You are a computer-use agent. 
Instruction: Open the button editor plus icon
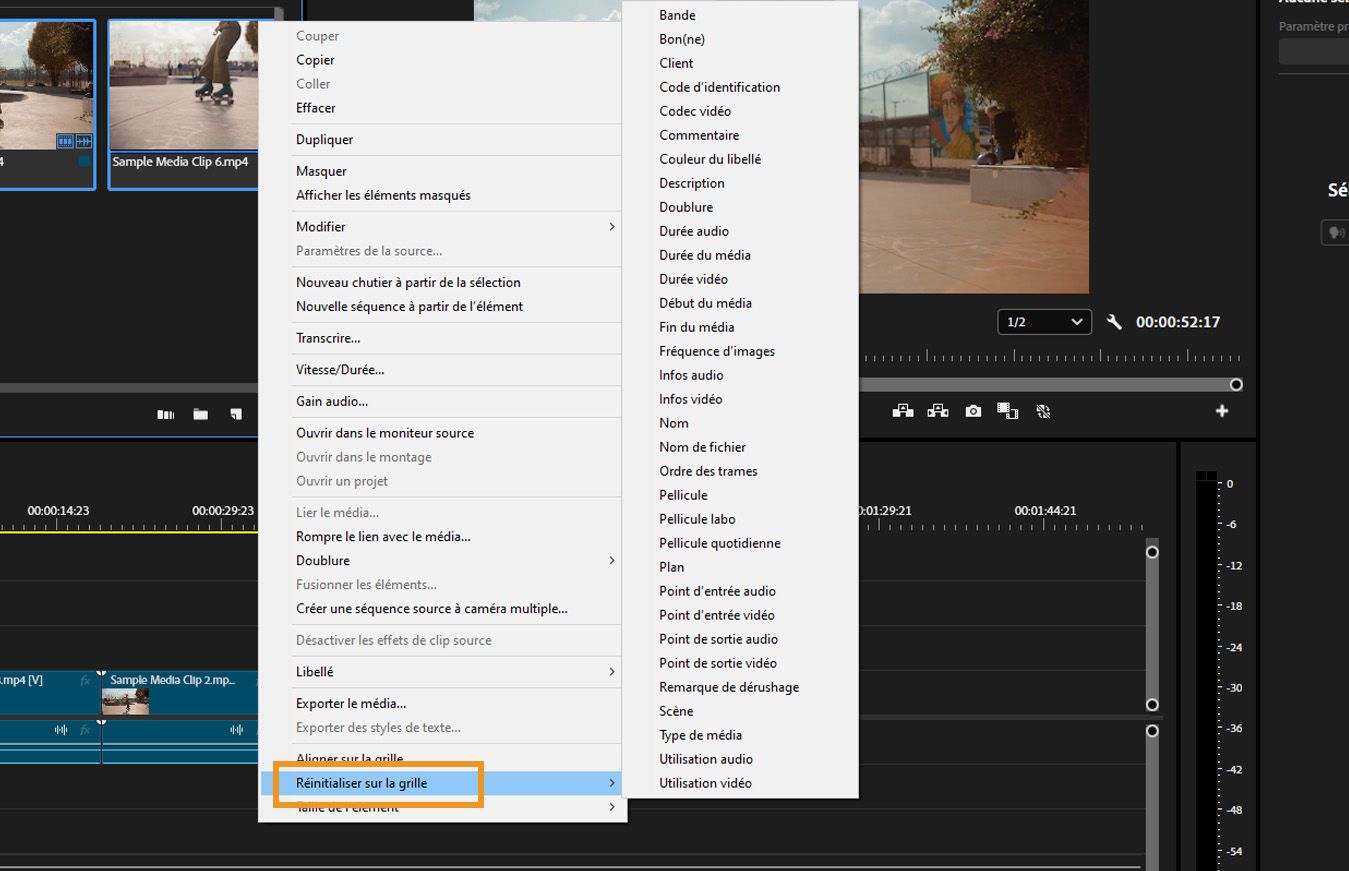click(x=1221, y=411)
